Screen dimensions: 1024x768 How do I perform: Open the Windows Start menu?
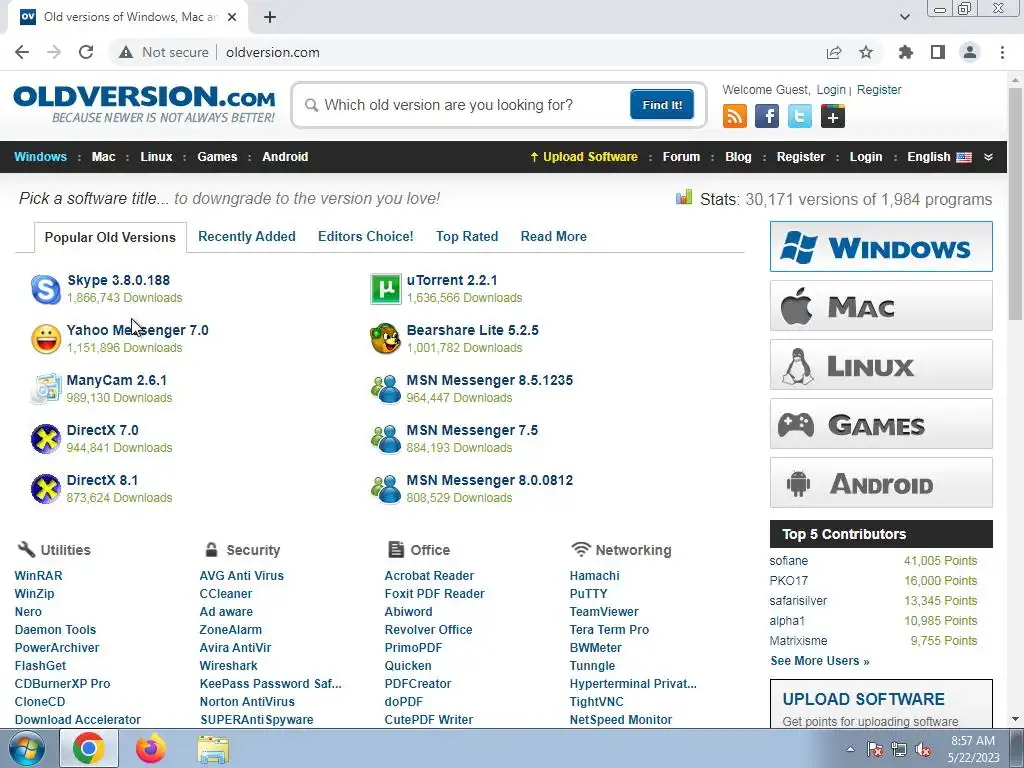coord(27,748)
